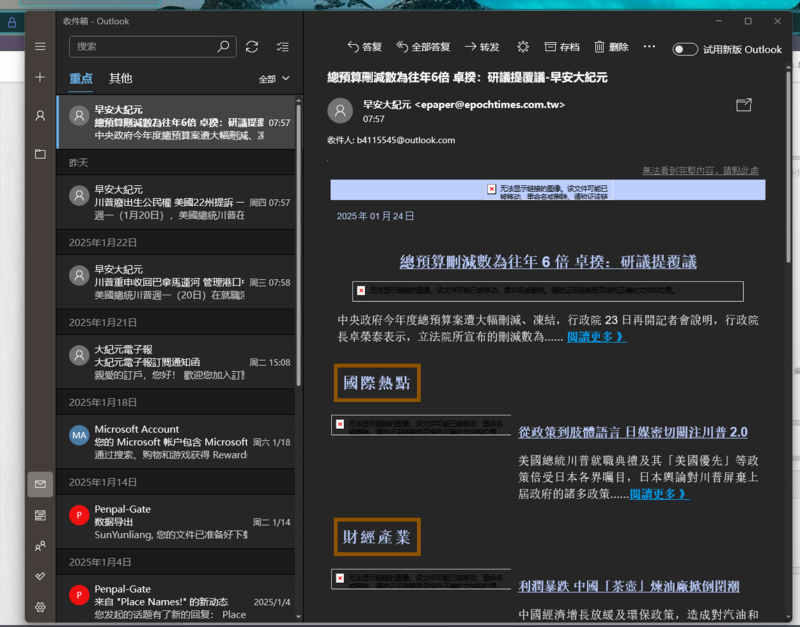Expand the hamburger navigation menu
This screenshot has height=627, width=800.
(x=40, y=46)
